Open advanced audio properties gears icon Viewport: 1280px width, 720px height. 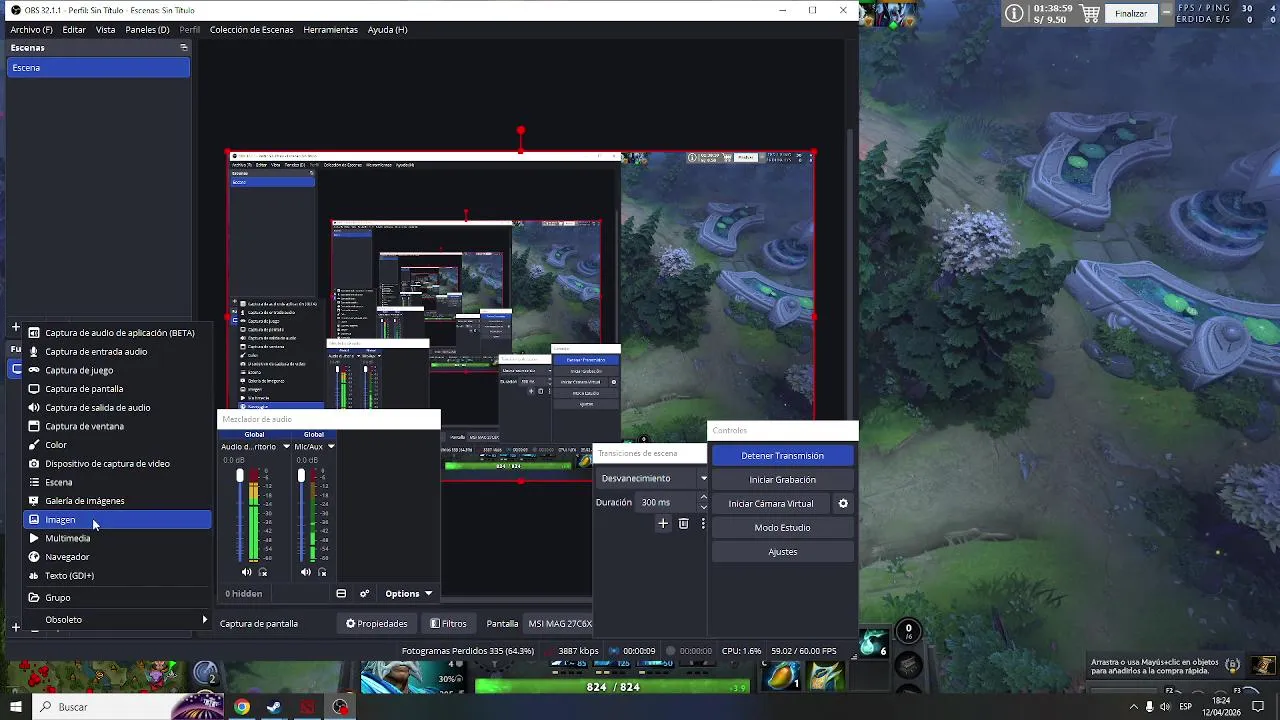[x=364, y=594]
